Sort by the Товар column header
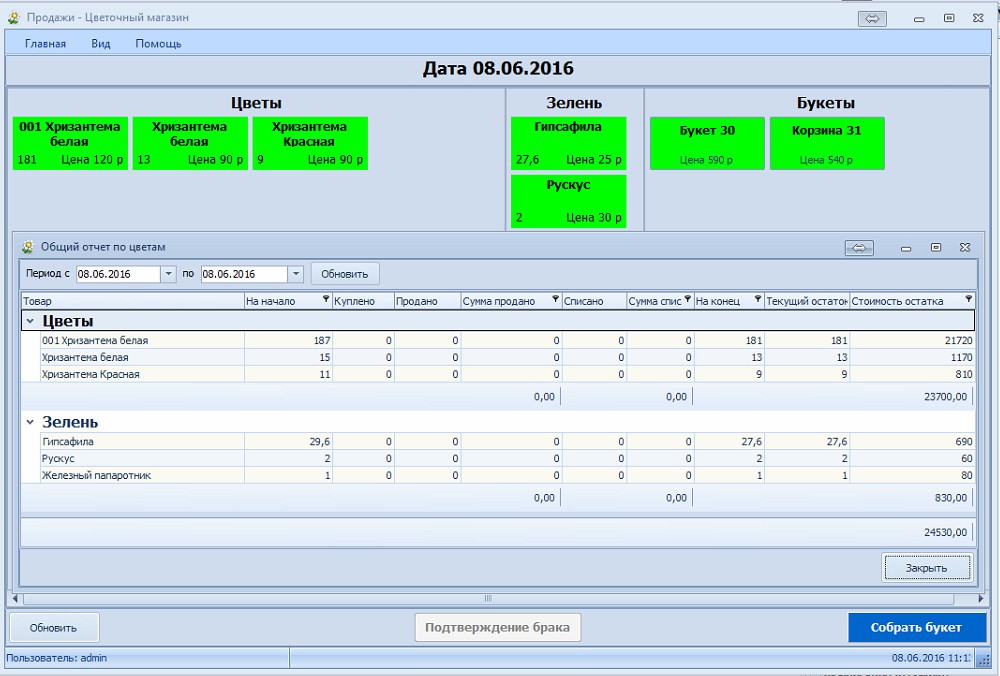The image size is (1000, 676). click(133, 301)
